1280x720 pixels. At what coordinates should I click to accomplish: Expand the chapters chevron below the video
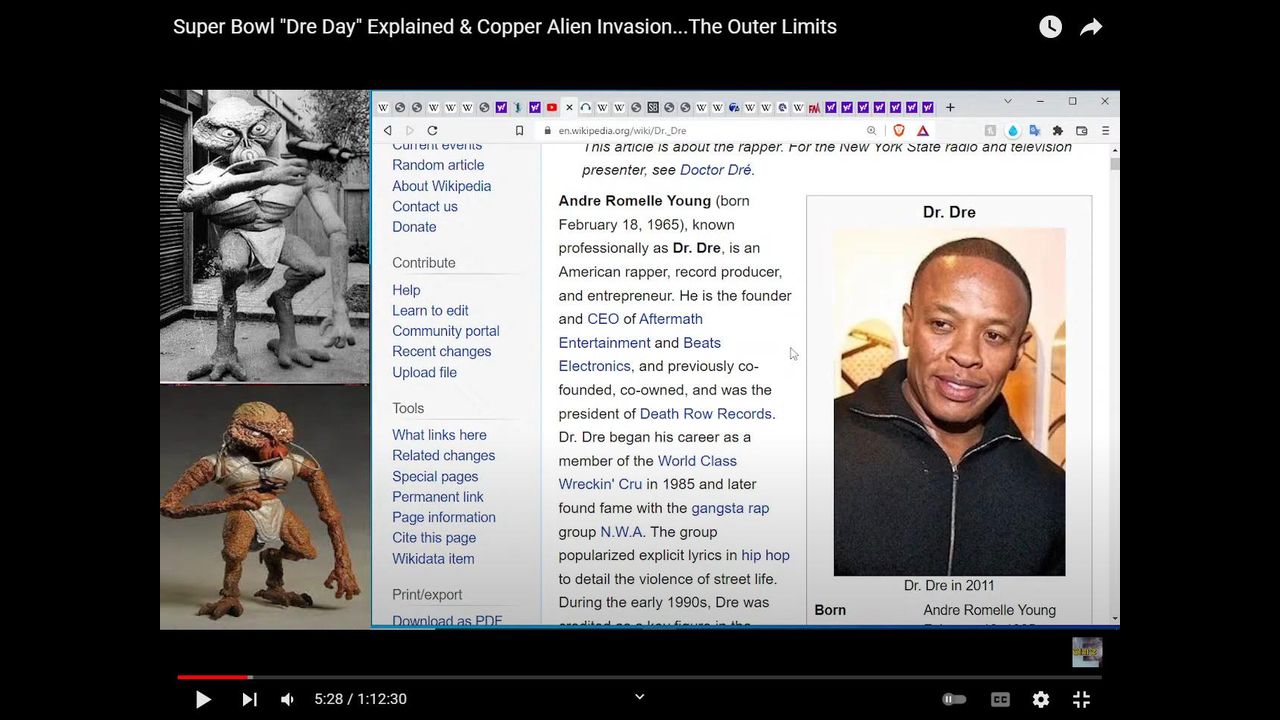coord(640,697)
